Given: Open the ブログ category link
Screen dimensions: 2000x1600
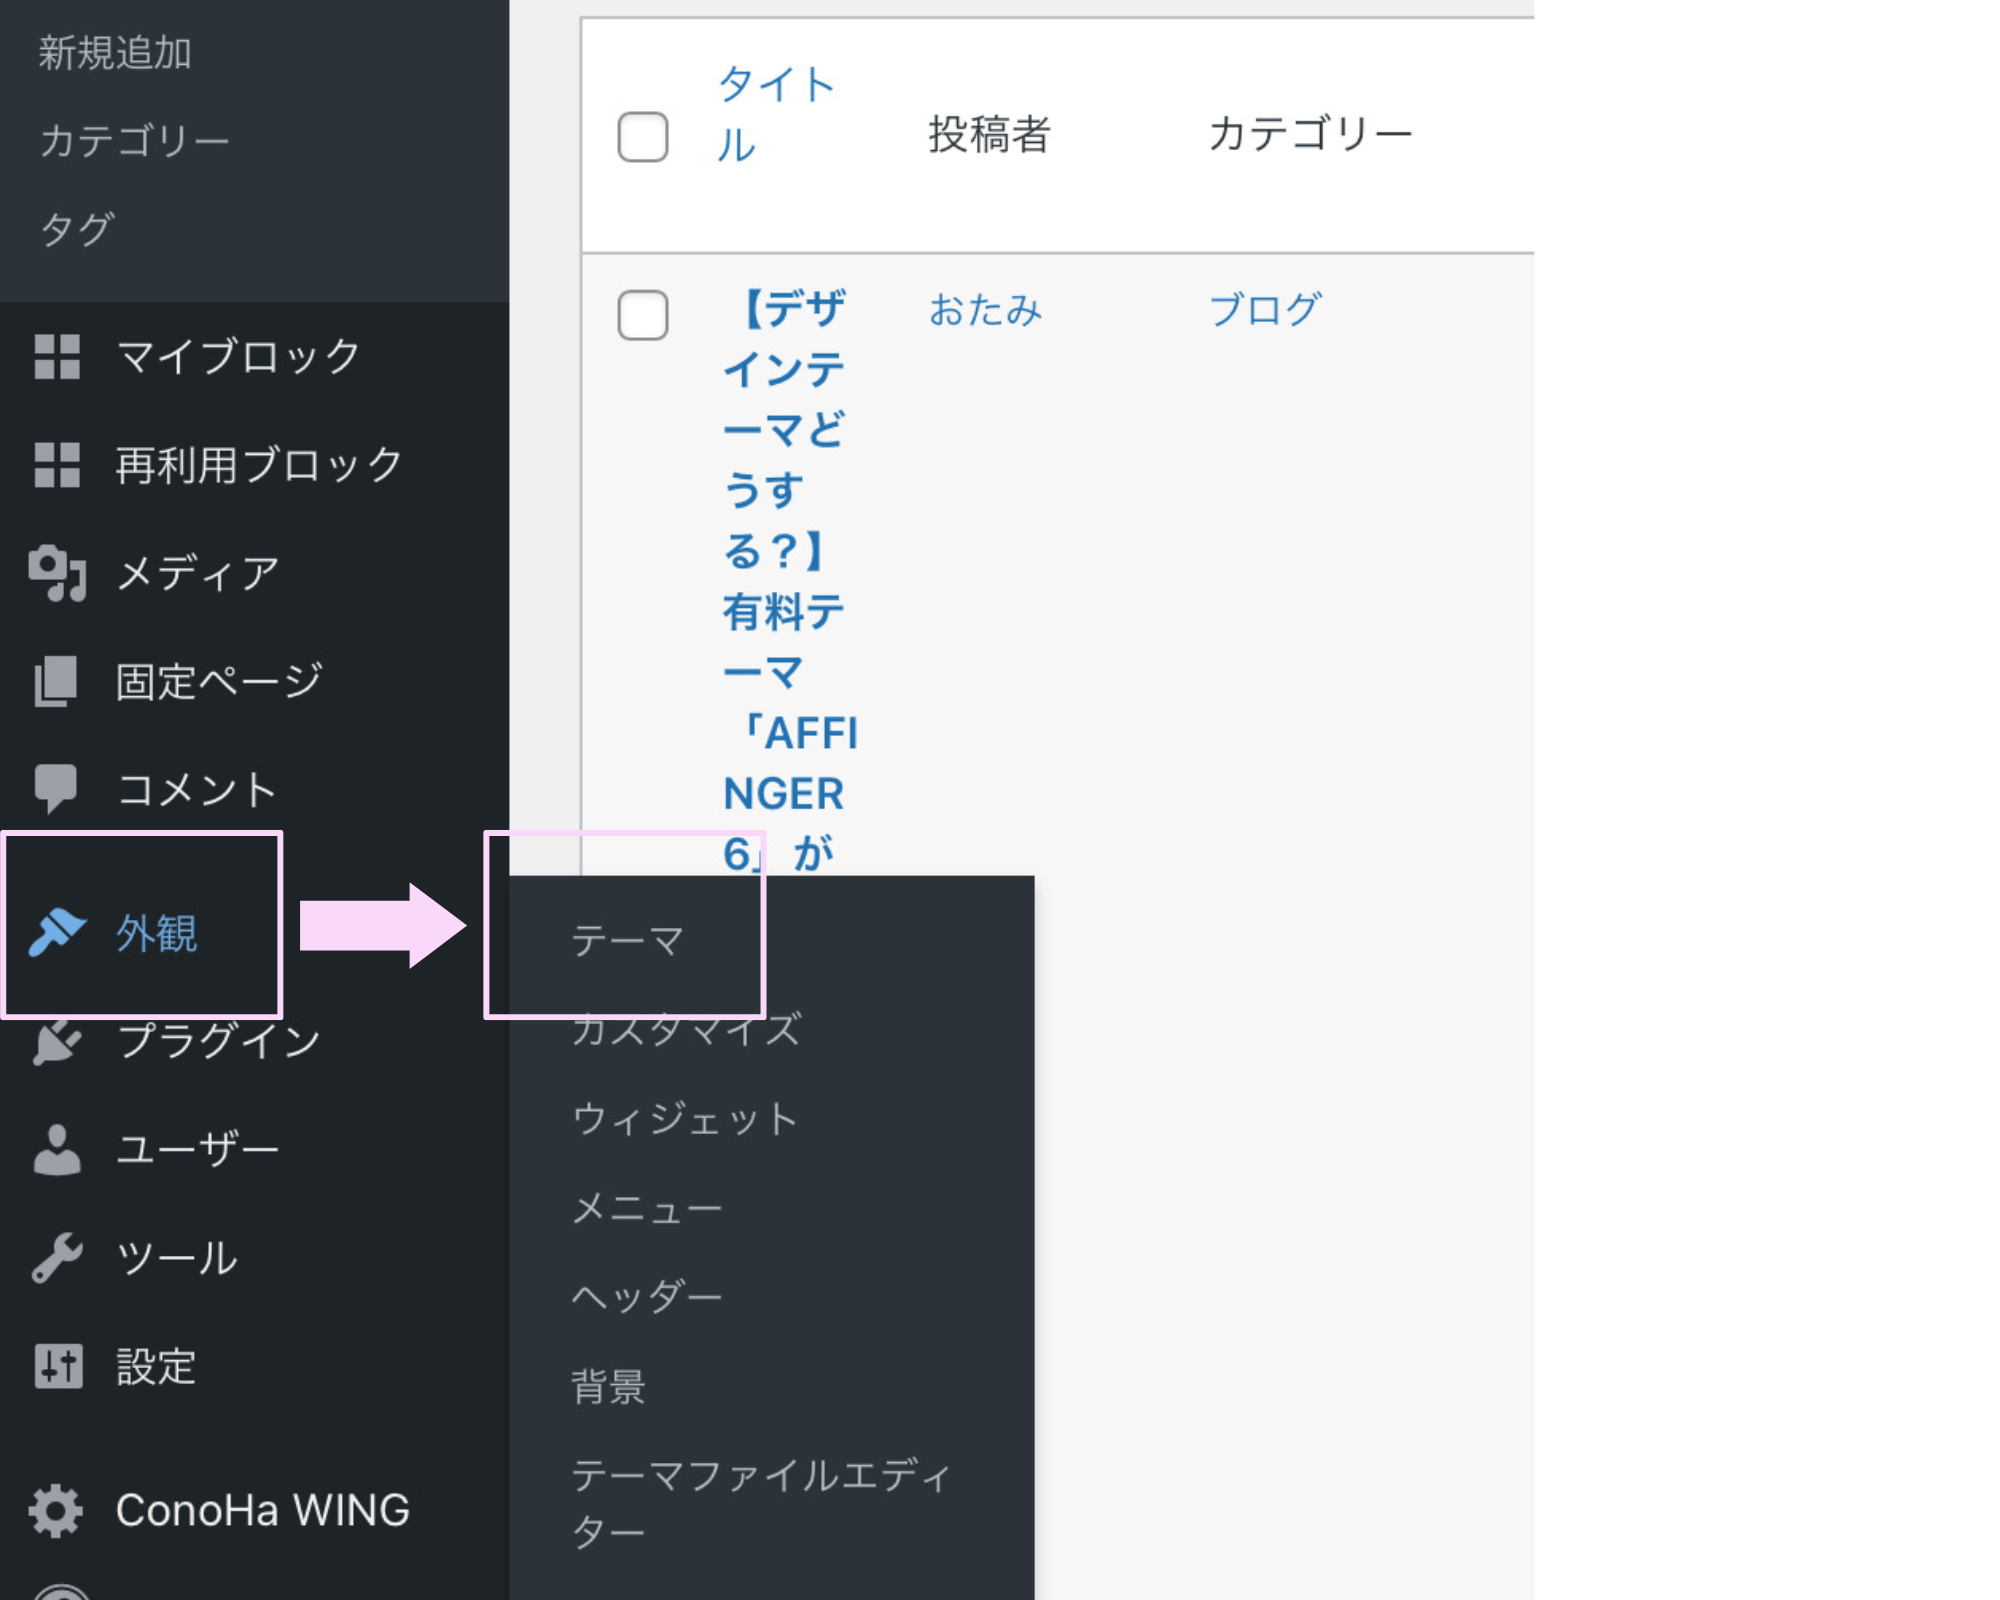Looking at the screenshot, I should tap(1265, 310).
